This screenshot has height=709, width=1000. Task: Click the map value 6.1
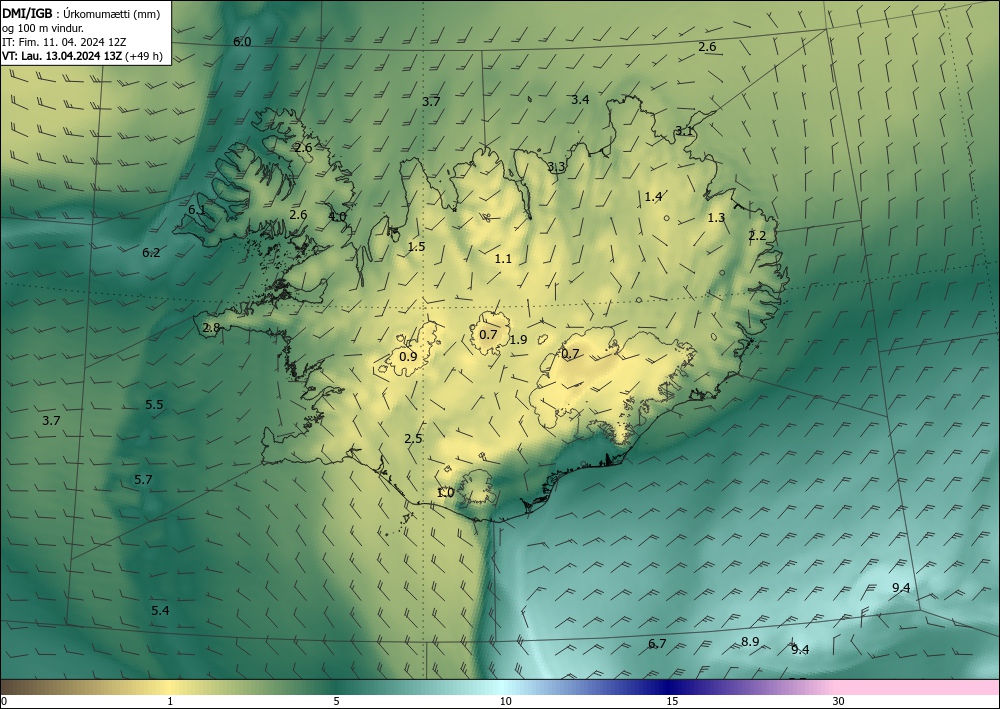[x=197, y=210]
